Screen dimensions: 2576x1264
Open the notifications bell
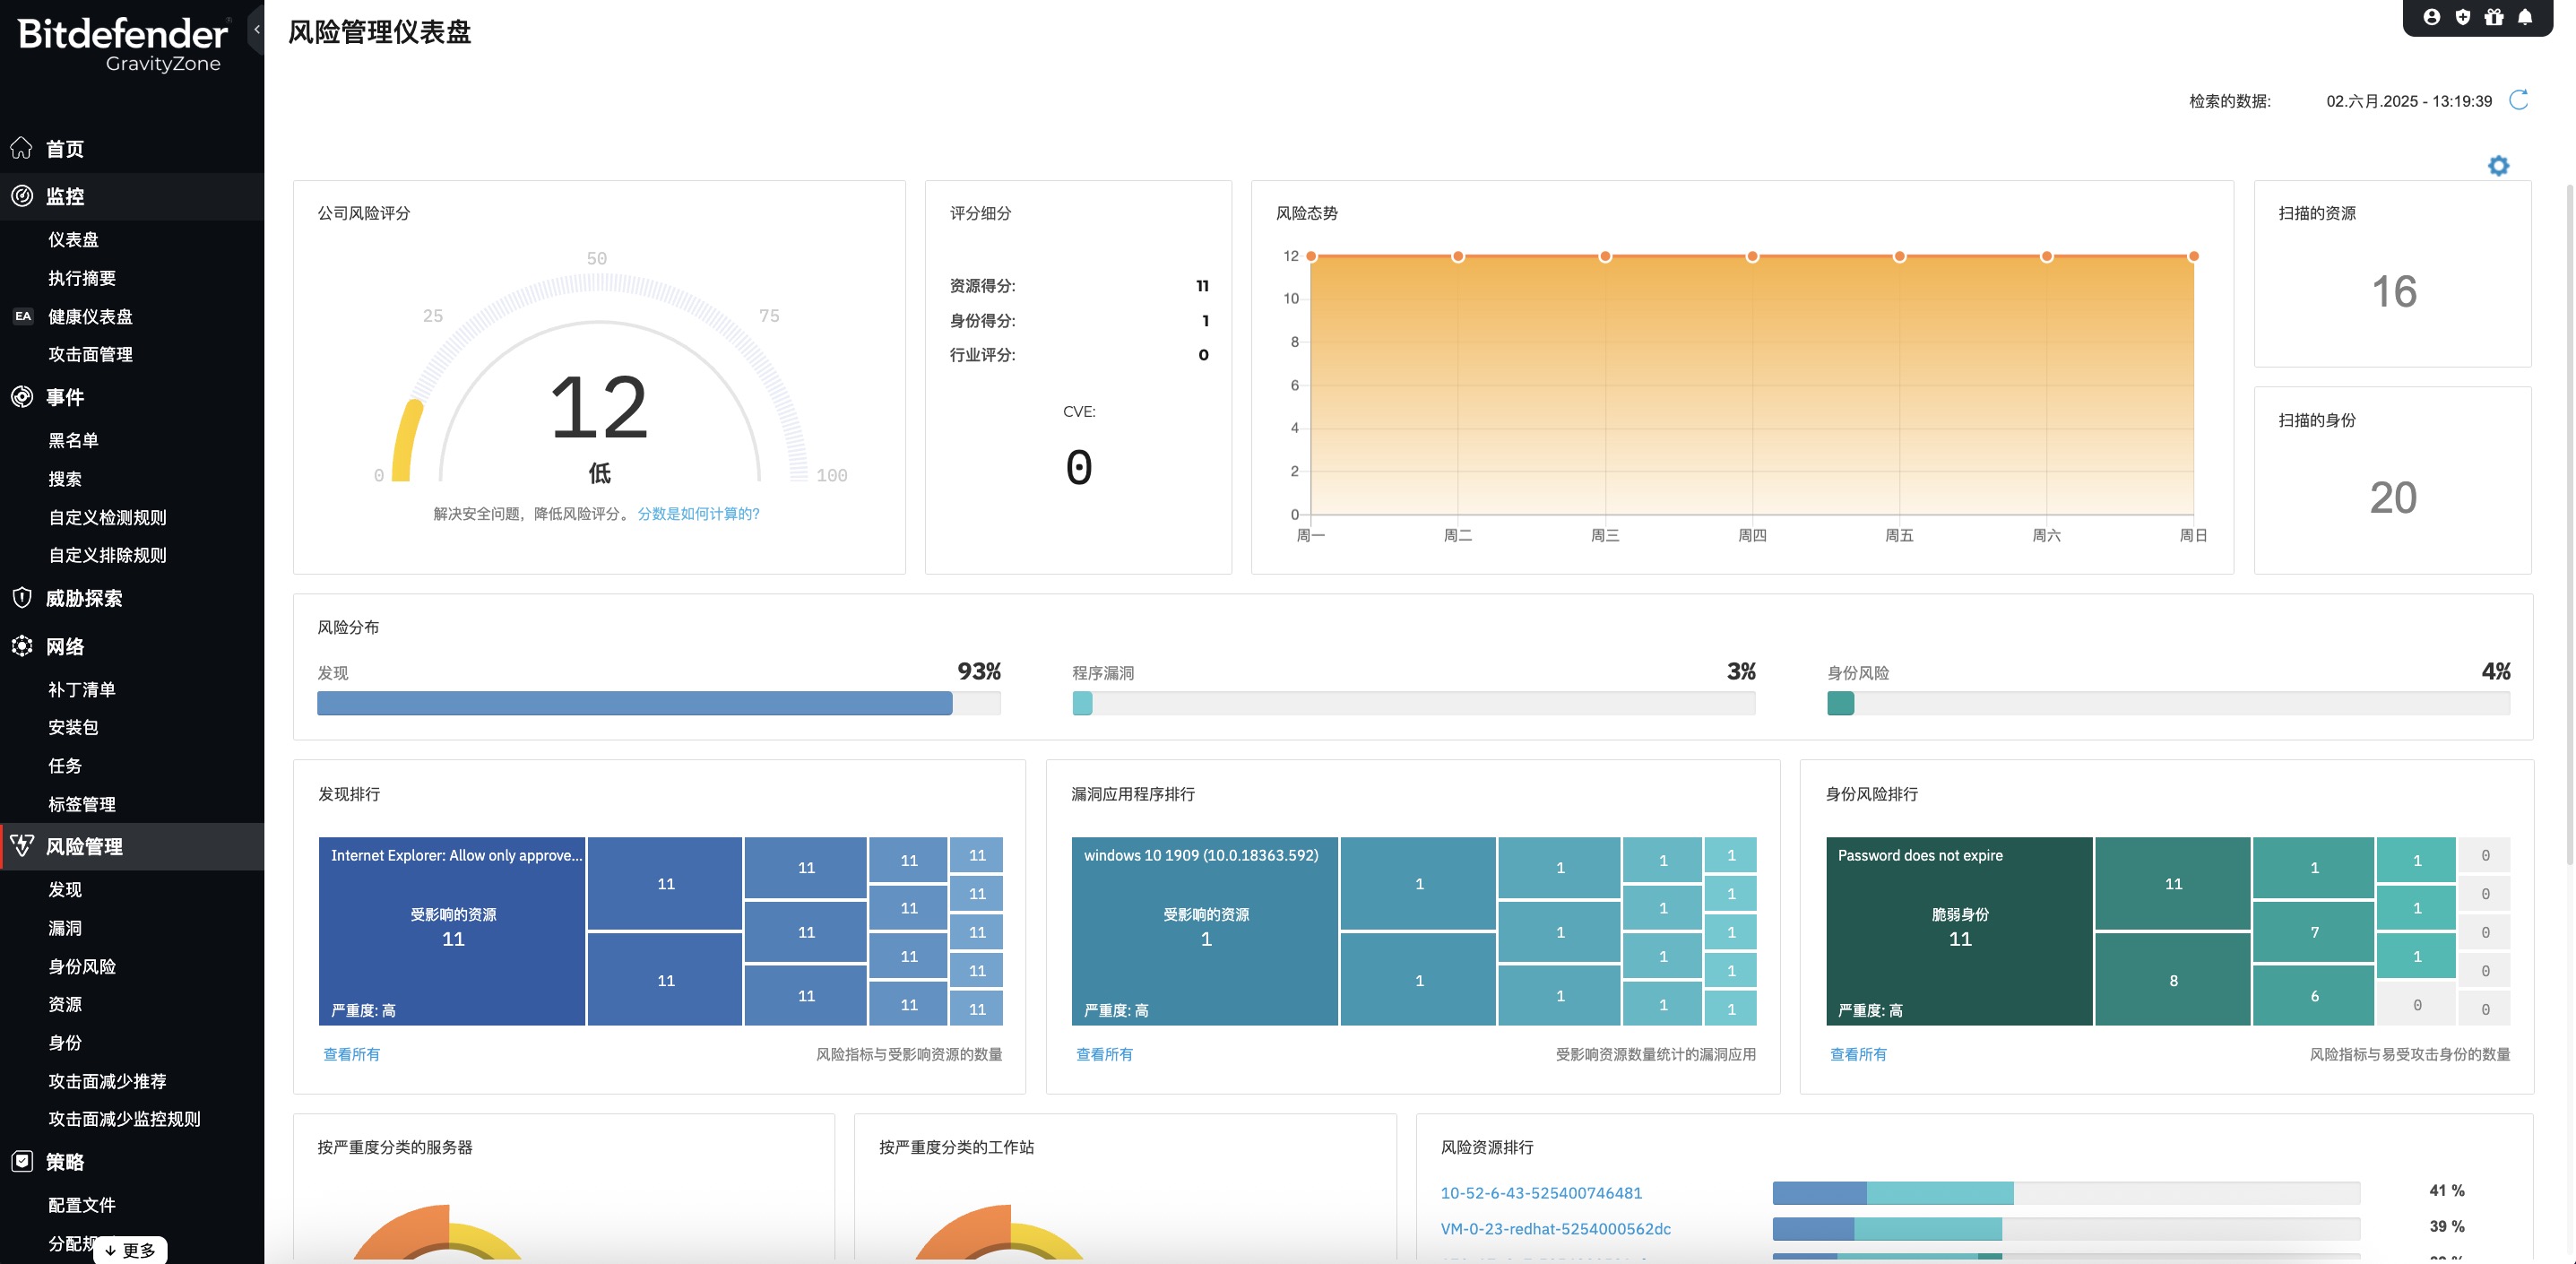pyautogui.click(x=2525, y=17)
